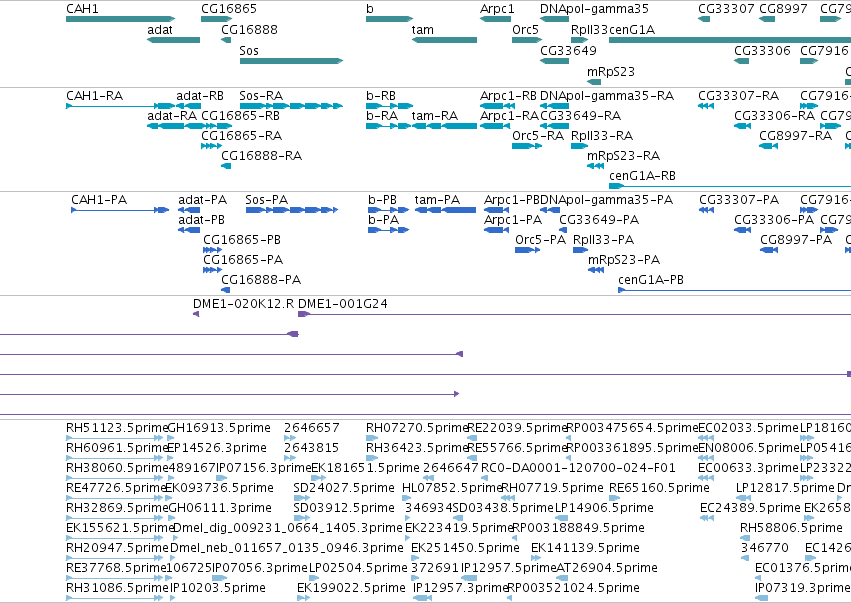Click the "CG33306-RA" transcript label
This screenshot has width=851, height=603.
pos(774,116)
